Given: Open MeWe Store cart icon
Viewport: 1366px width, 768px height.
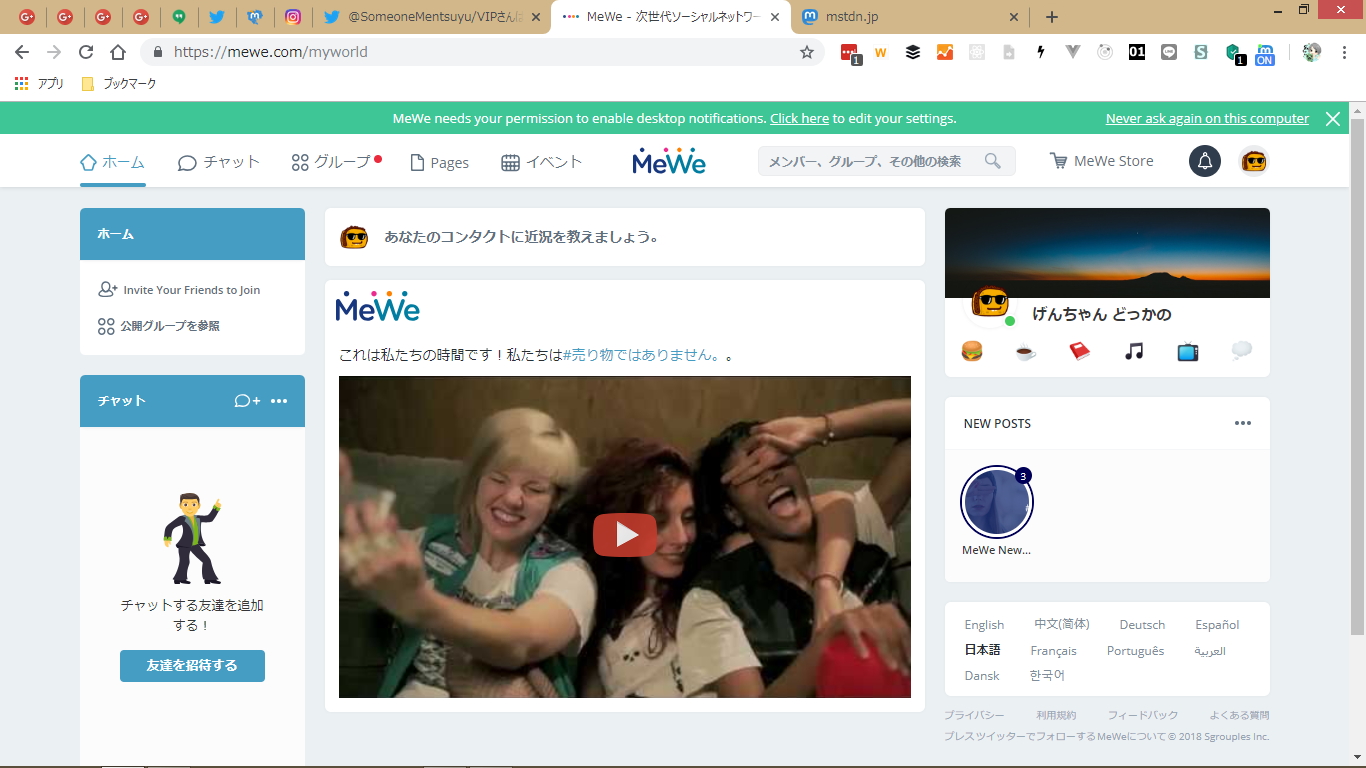Looking at the screenshot, I should 1058,161.
